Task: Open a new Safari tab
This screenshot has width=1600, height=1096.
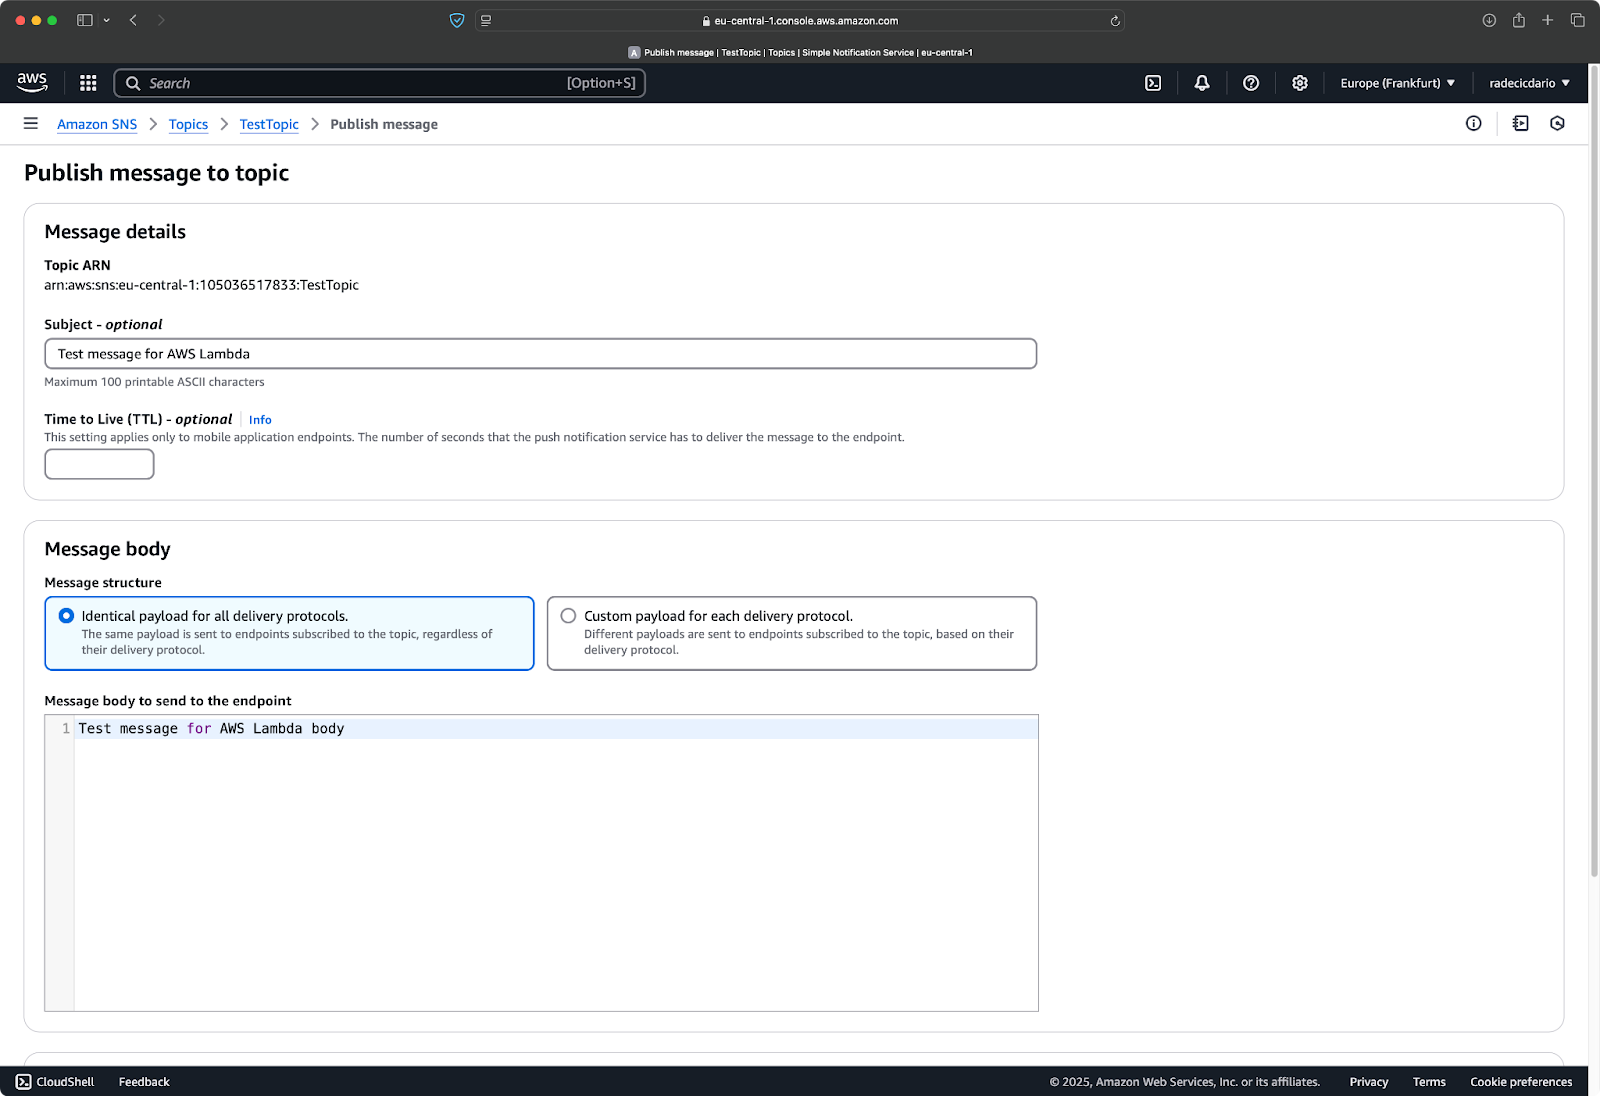Action: (1548, 20)
